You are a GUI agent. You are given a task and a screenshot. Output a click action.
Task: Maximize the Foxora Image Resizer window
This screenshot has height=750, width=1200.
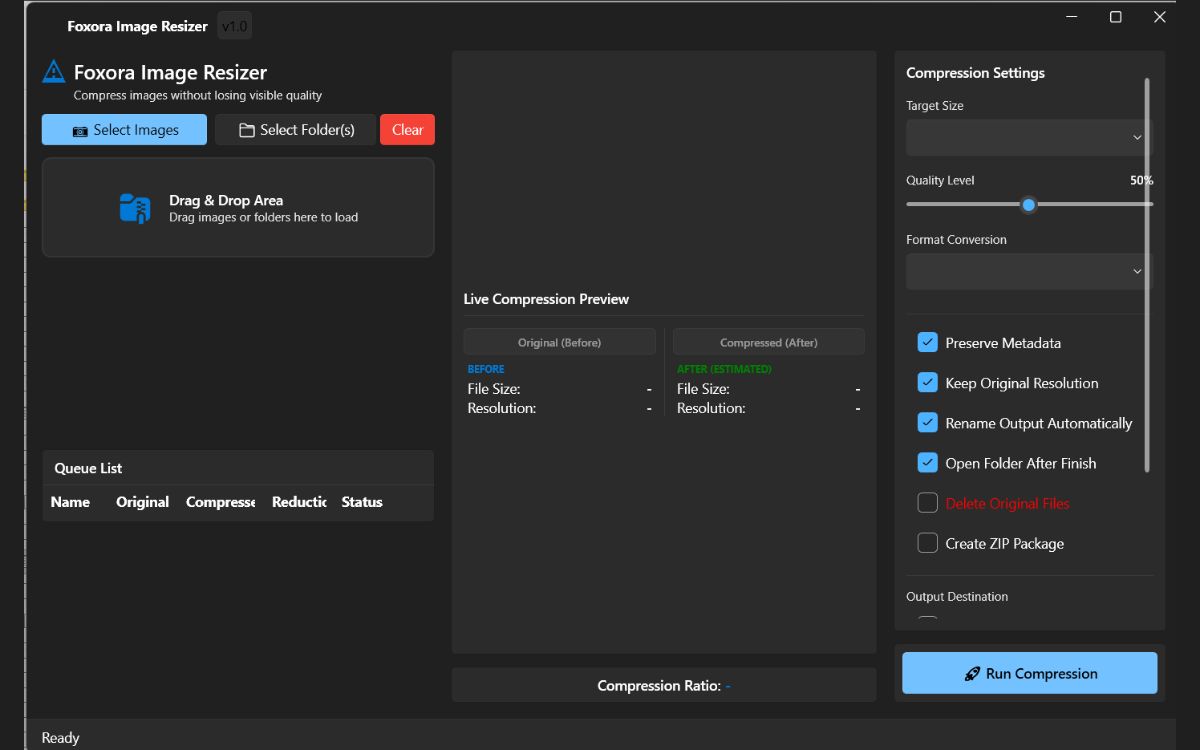click(1116, 17)
